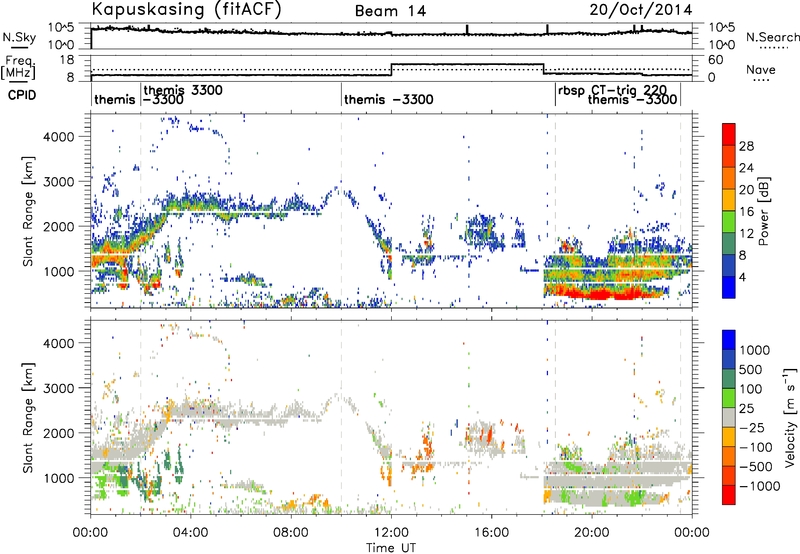Click the 'Power [dB]' colorbar label
This screenshot has height=554, width=800.
[764, 211]
